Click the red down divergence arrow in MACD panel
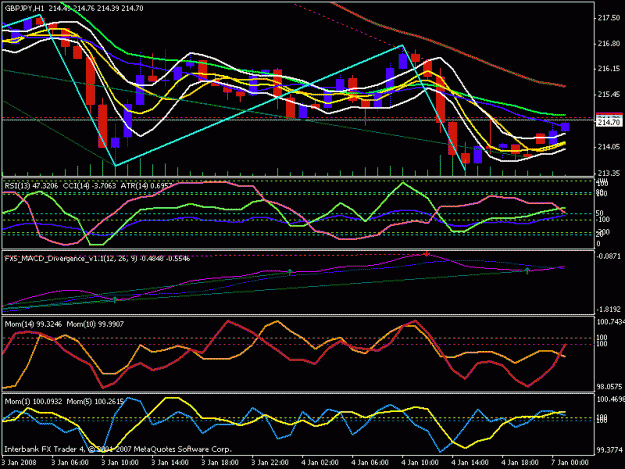 426,253
